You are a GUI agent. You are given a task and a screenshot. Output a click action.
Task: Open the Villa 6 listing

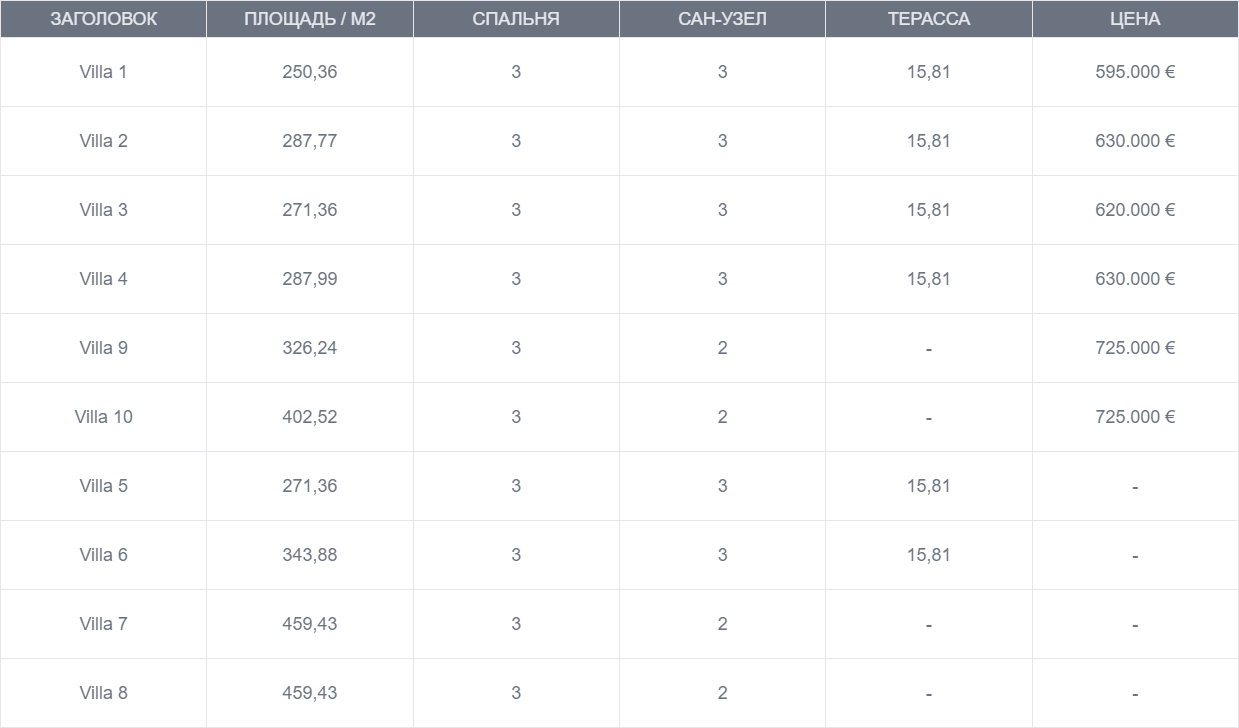click(x=103, y=555)
